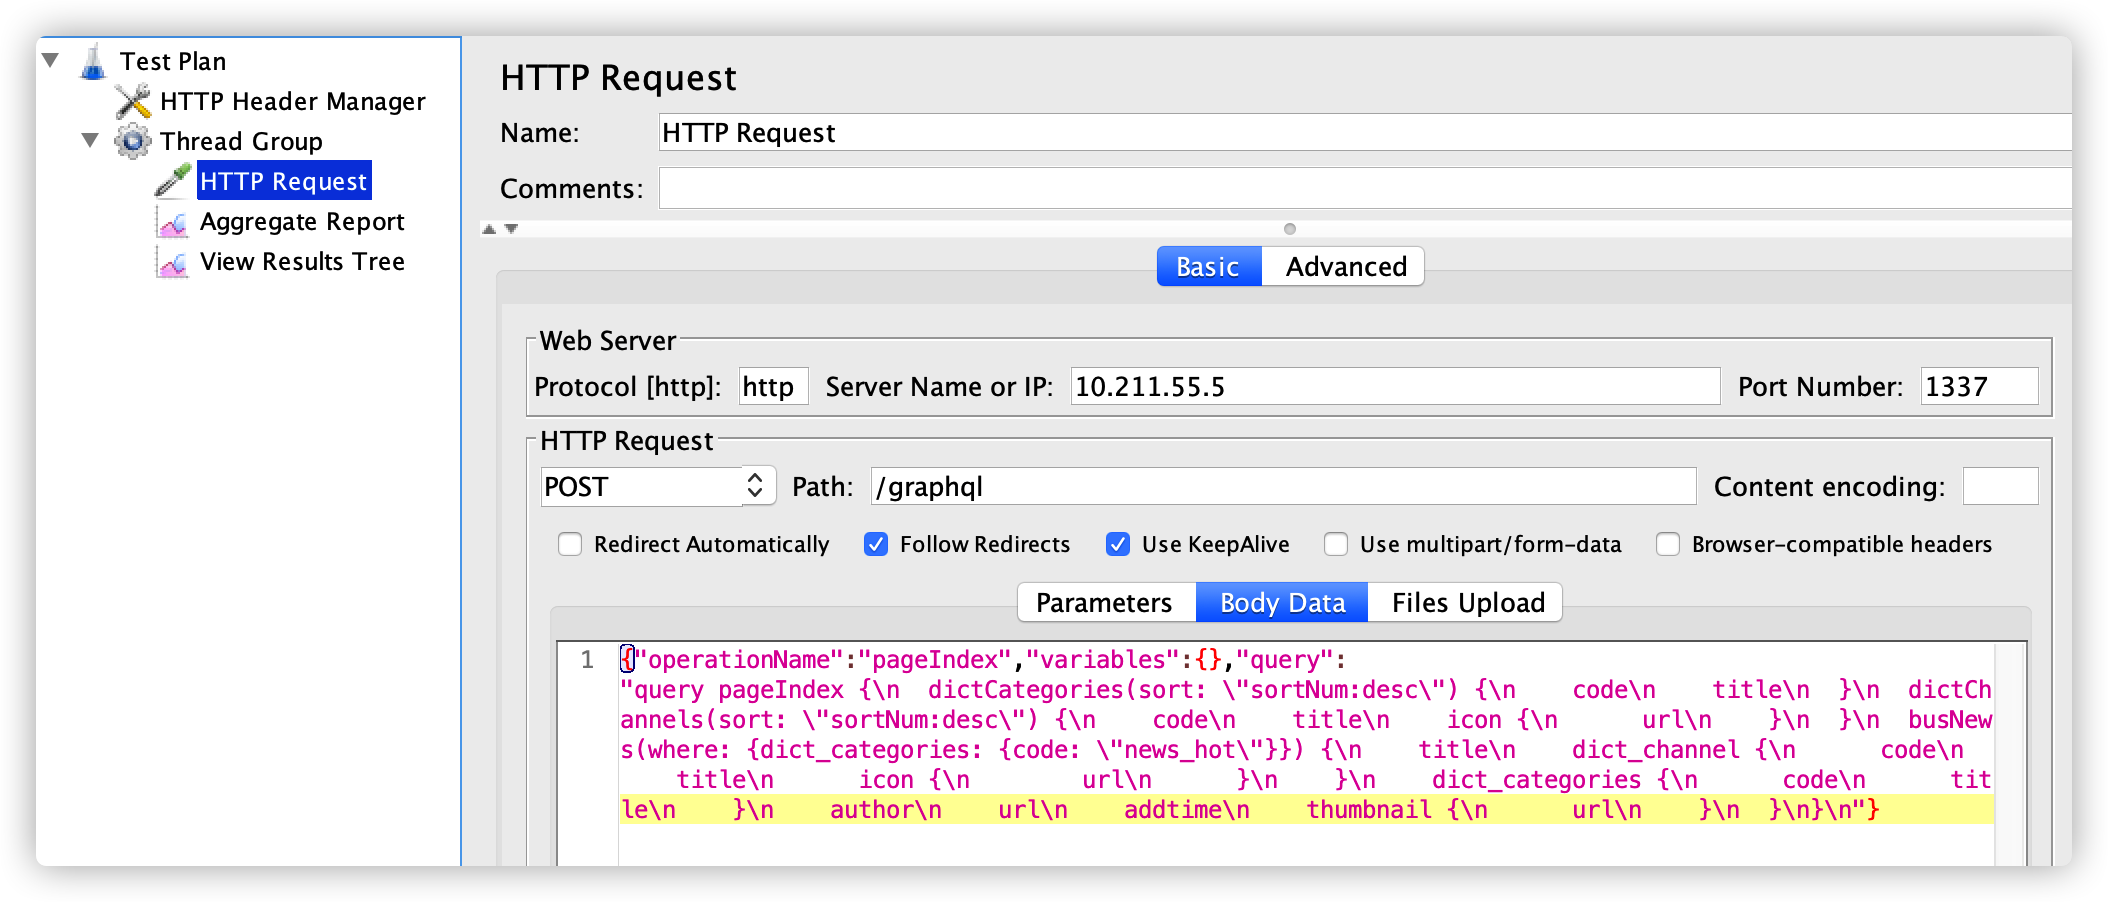Viewport: 2108px width, 902px height.
Task: Click the highlighted last line of body data
Action: (x=1306, y=810)
